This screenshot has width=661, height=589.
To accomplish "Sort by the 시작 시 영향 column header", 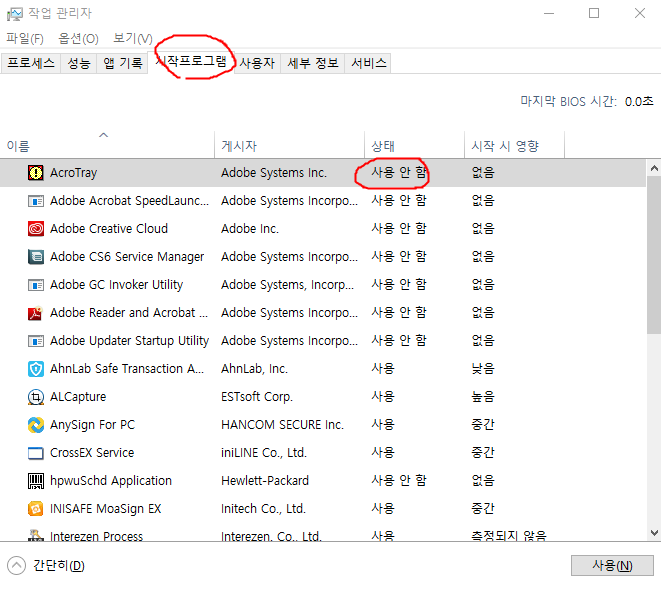I will (x=514, y=145).
